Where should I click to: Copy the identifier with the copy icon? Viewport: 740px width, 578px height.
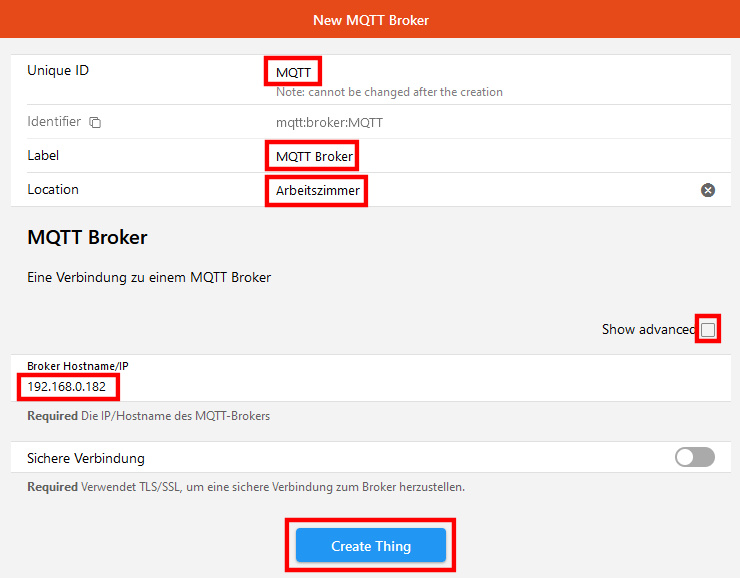click(x=95, y=122)
